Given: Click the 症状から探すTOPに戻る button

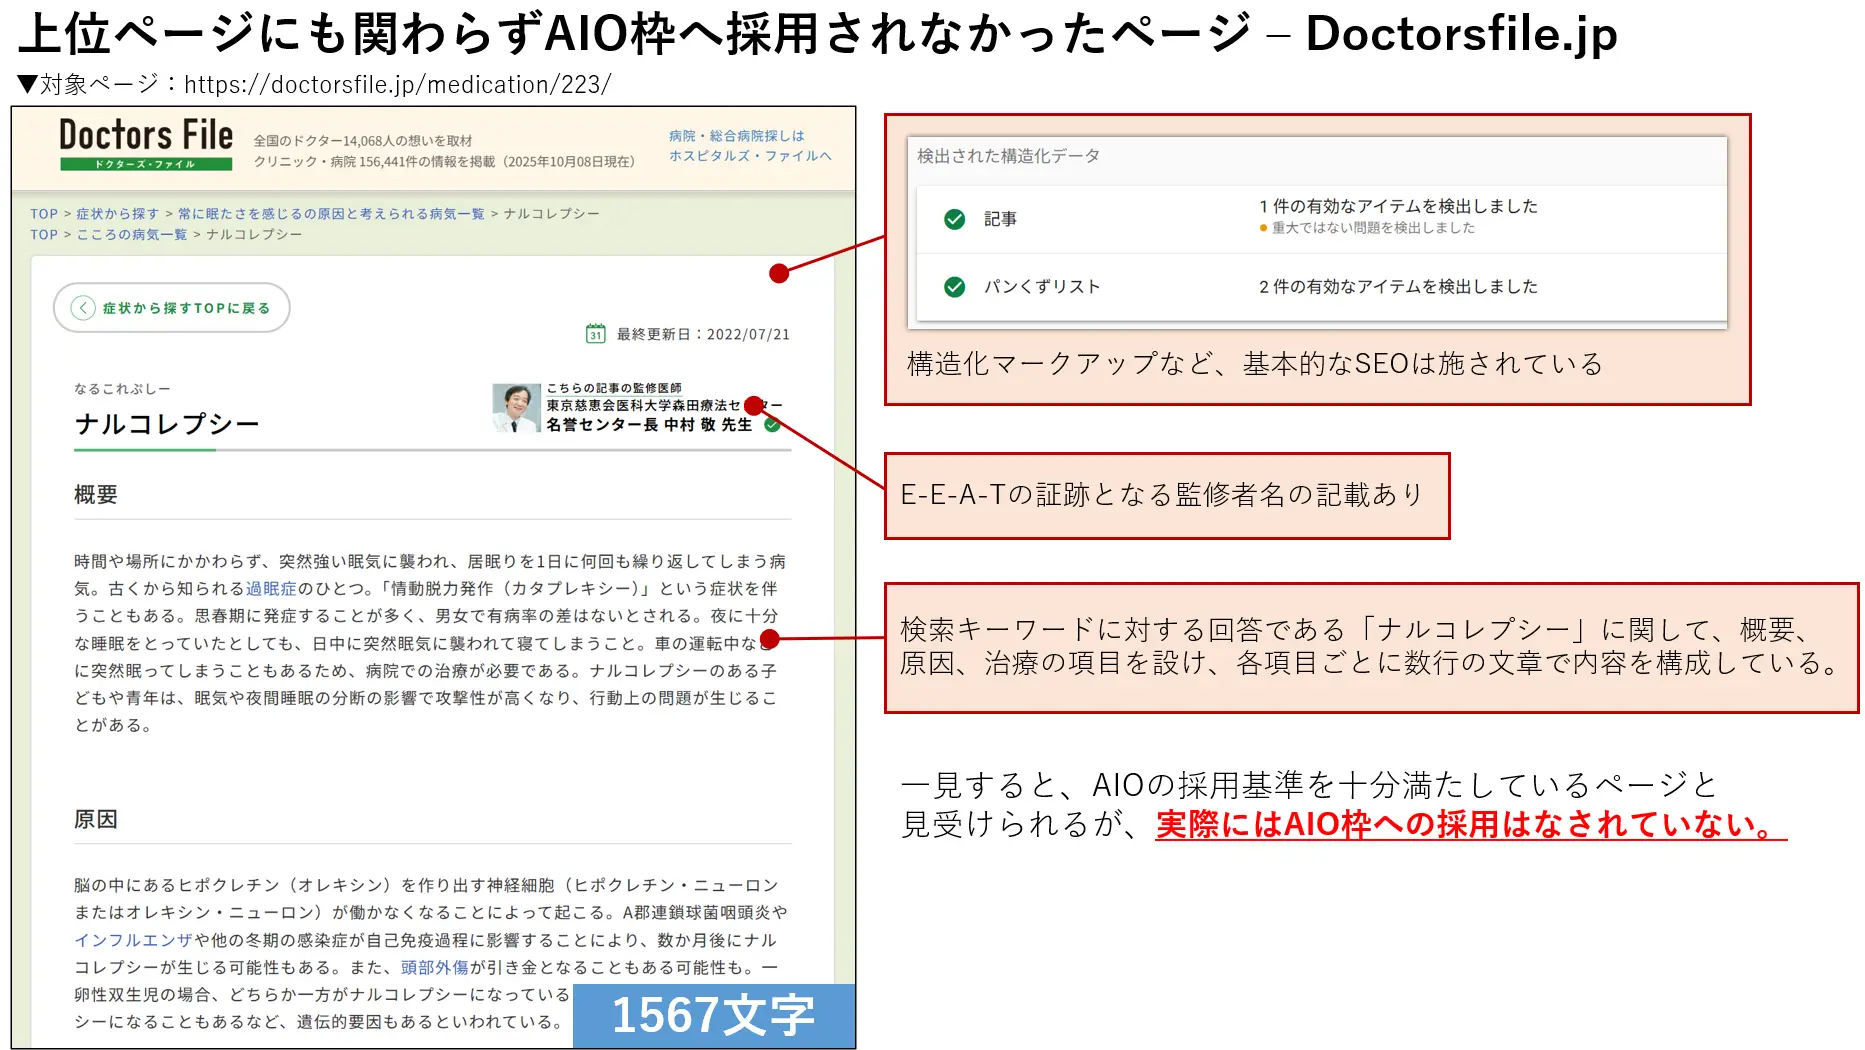Looking at the screenshot, I should click(170, 308).
